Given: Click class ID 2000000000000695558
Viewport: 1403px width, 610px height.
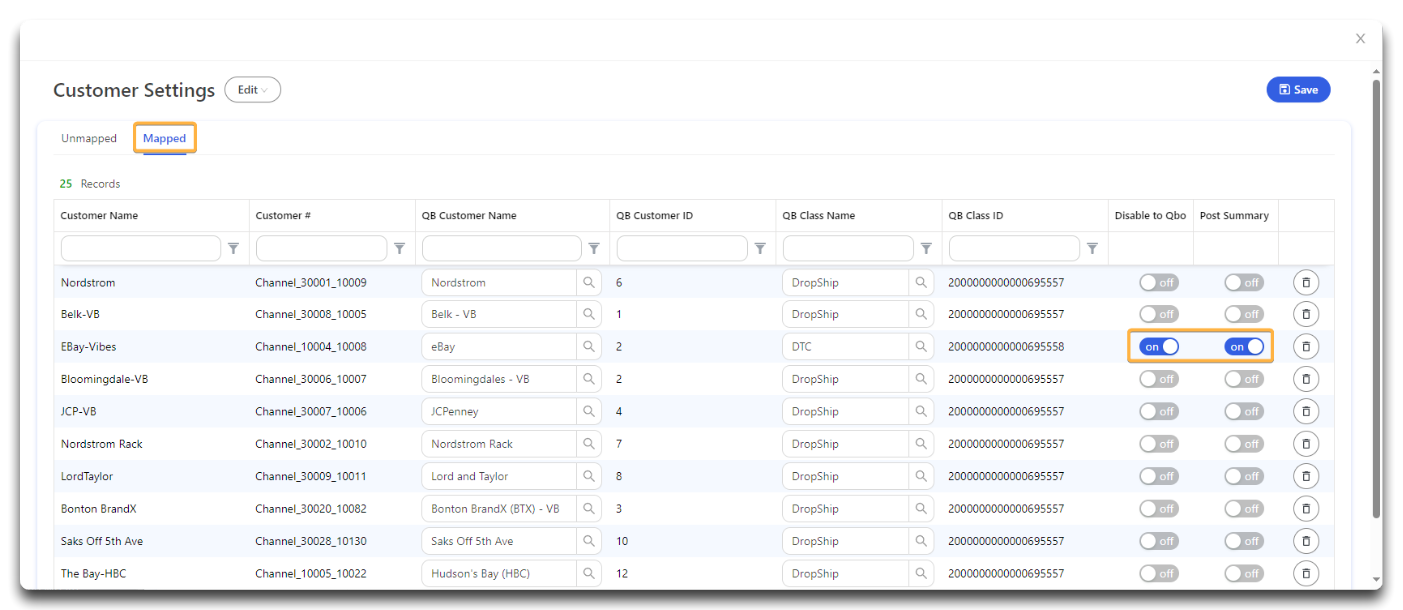Looking at the screenshot, I should pyautogui.click(x=1006, y=347).
